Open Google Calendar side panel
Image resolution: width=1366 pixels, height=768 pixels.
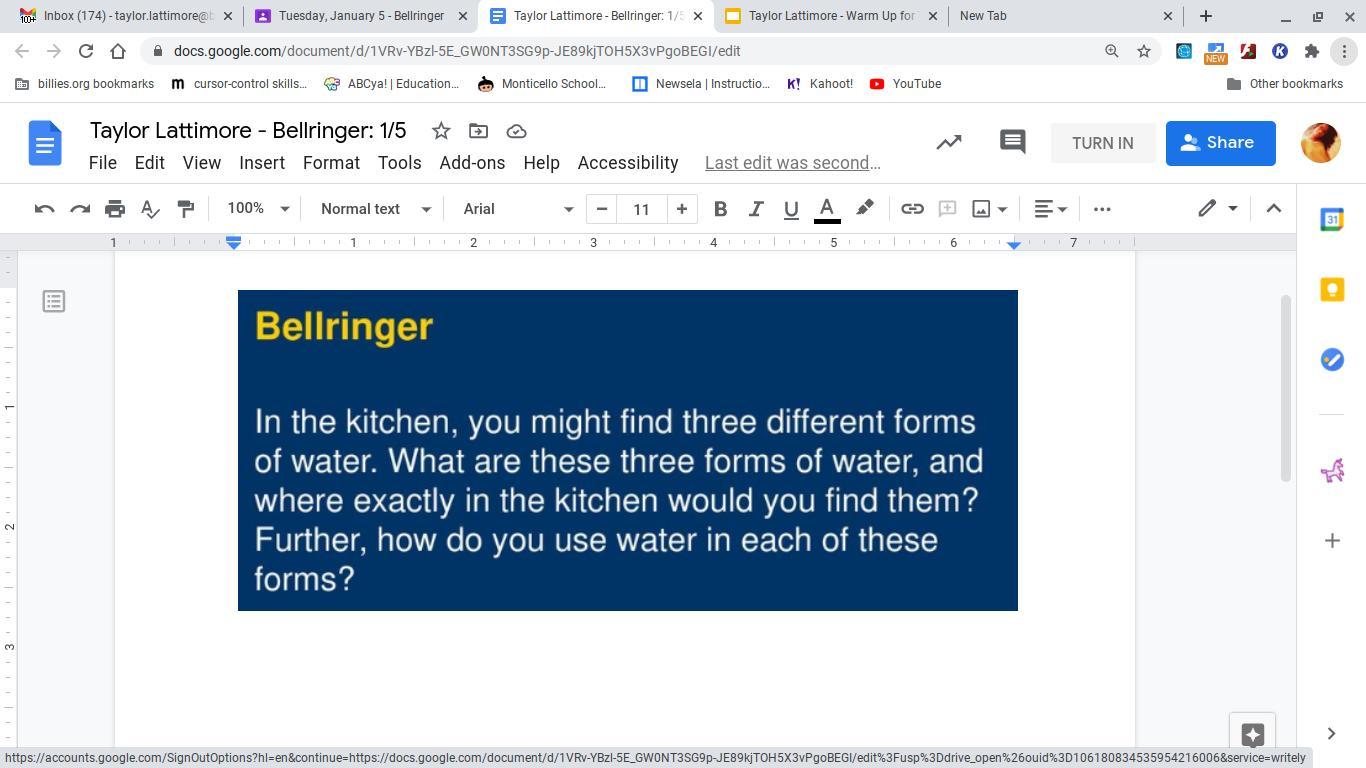1332,220
